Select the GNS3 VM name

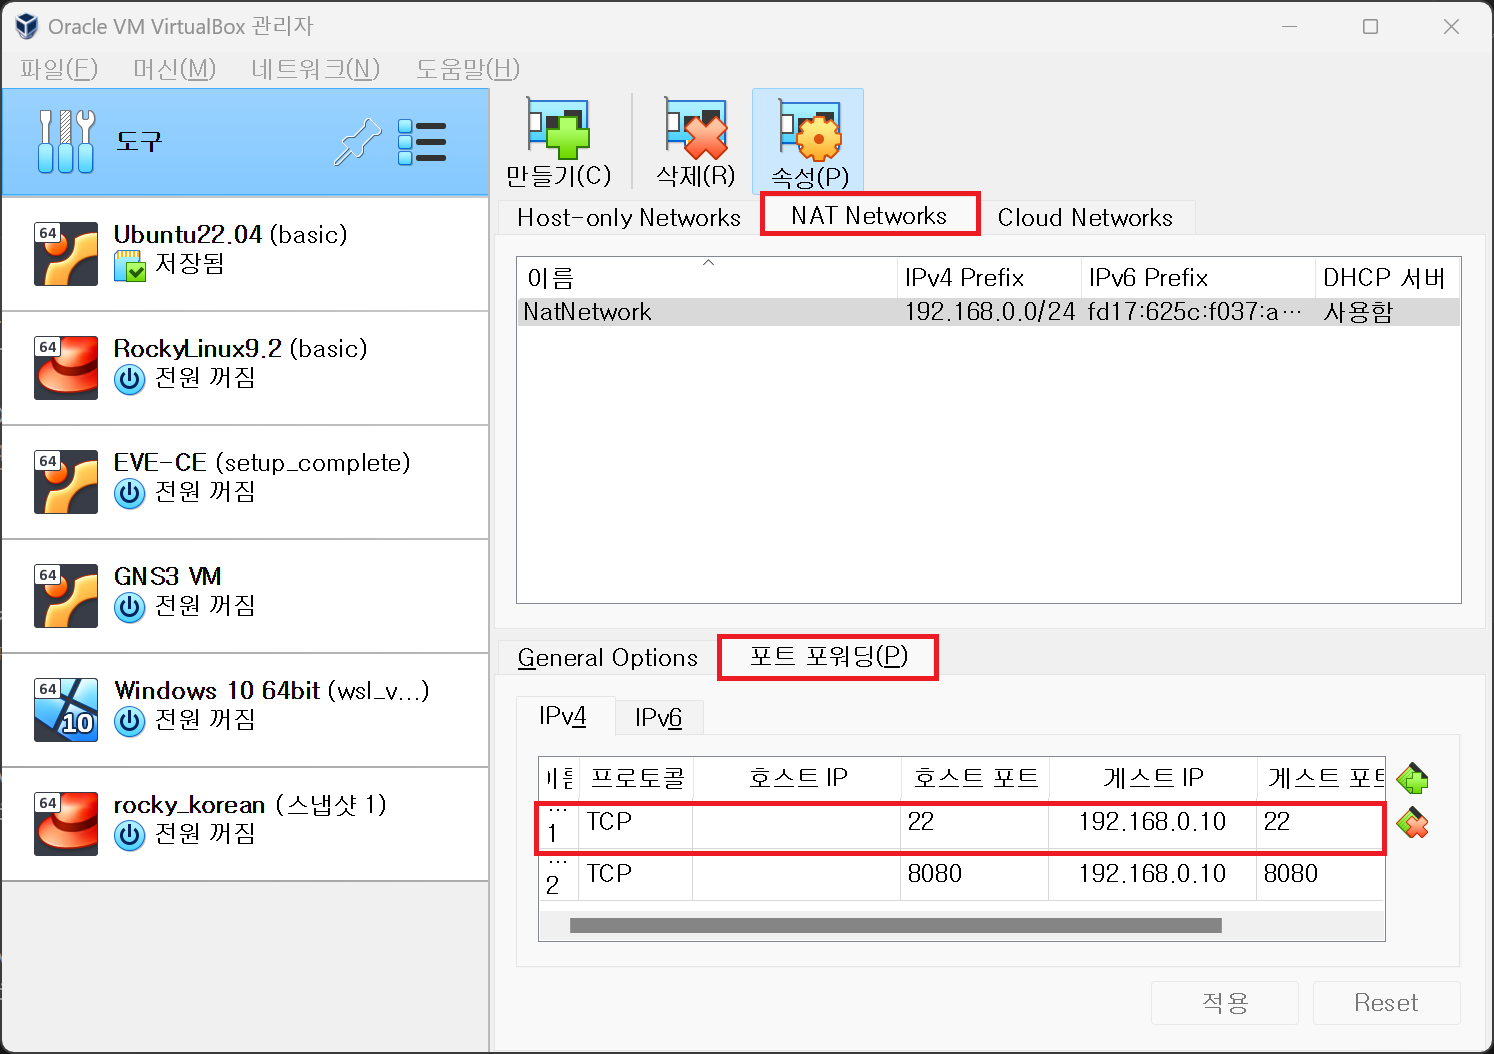[x=167, y=576]
